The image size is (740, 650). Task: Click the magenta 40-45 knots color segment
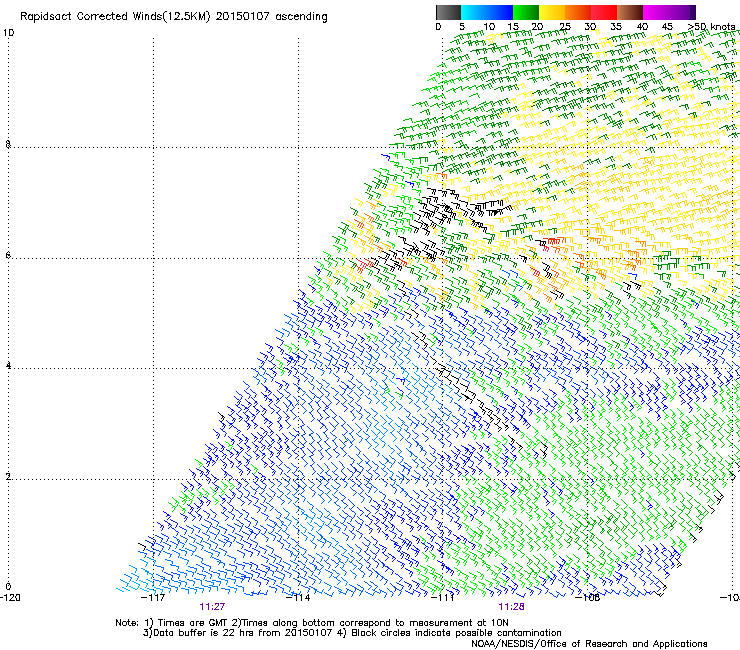[x=656, y=12]
